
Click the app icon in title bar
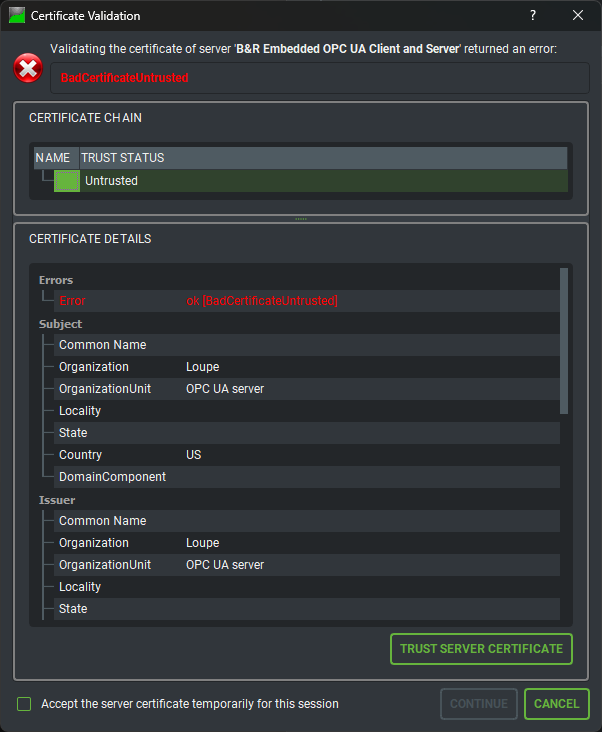[x=17, y=15]
